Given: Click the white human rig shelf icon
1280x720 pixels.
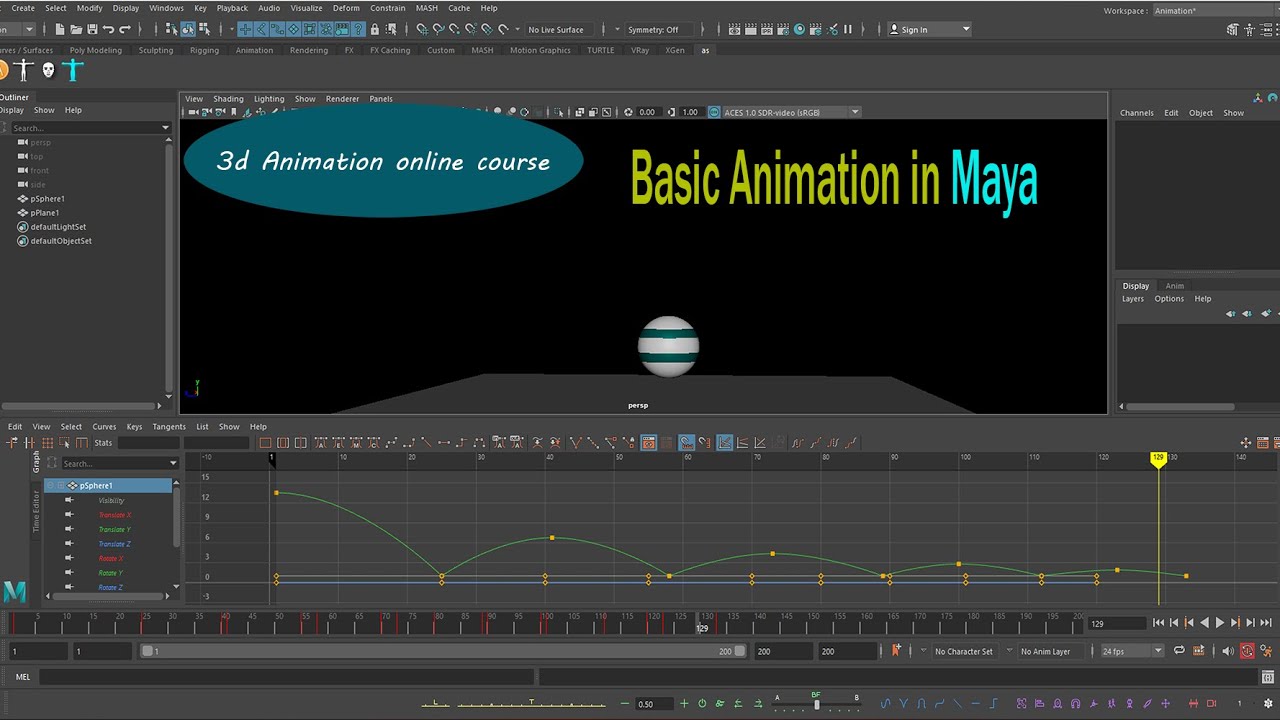Looking at the screenshot, I should [23, 70].
